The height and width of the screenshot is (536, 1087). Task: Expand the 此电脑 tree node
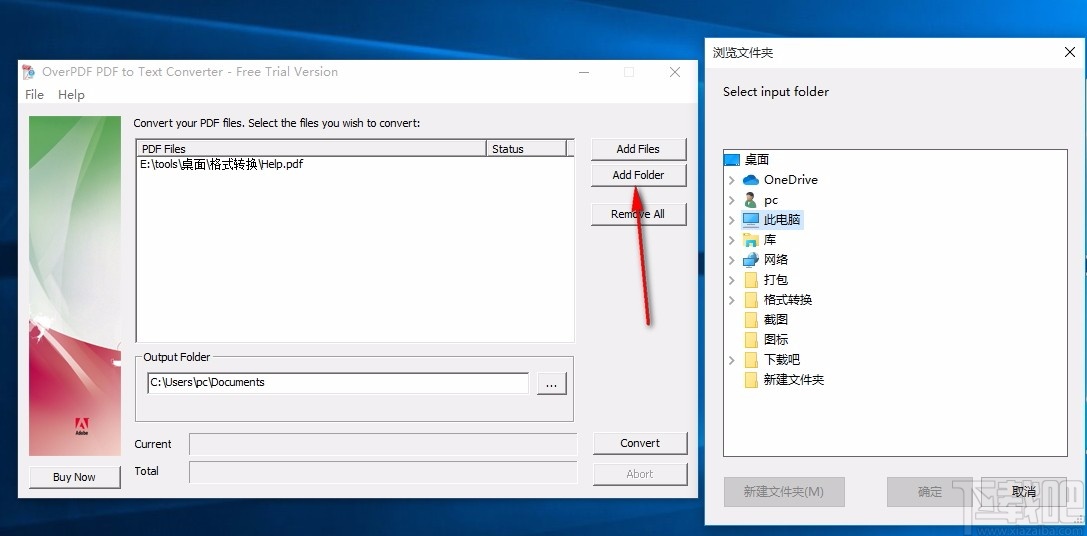pos(732,220)
